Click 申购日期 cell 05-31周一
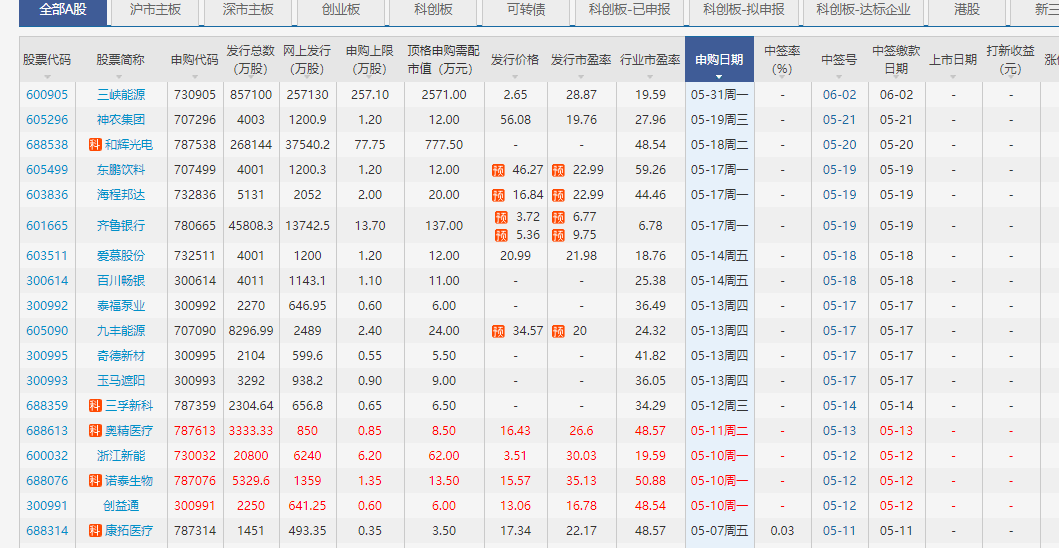 point(719,95)
